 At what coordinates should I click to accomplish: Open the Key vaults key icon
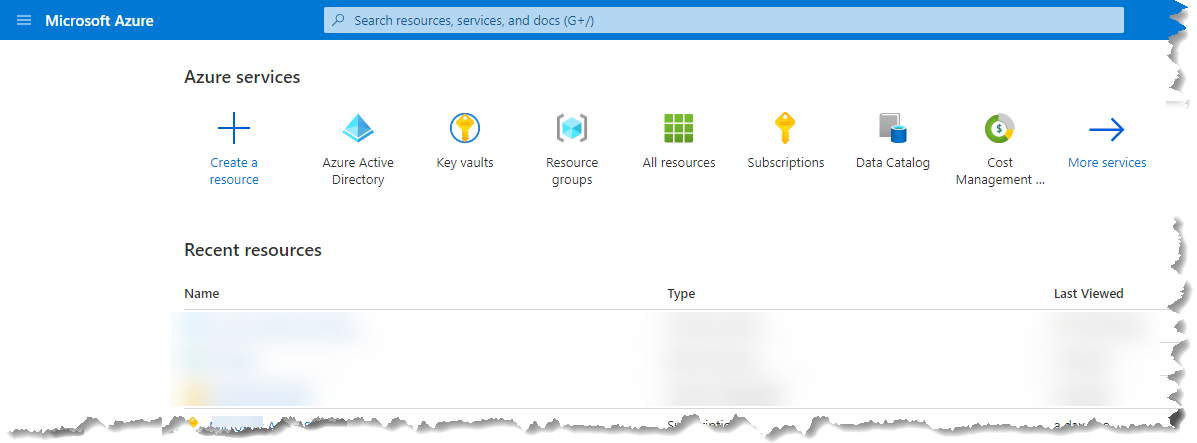pos(465,128)
